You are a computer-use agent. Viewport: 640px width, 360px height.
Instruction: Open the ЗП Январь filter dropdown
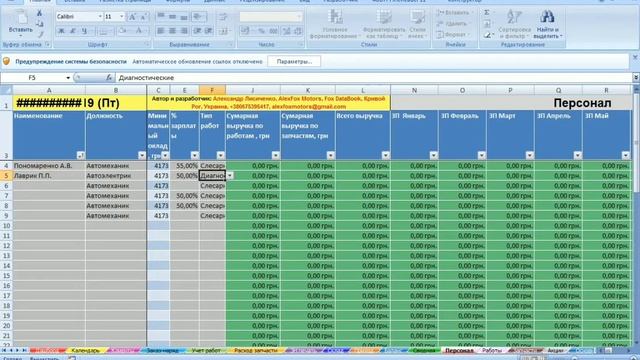433,155
